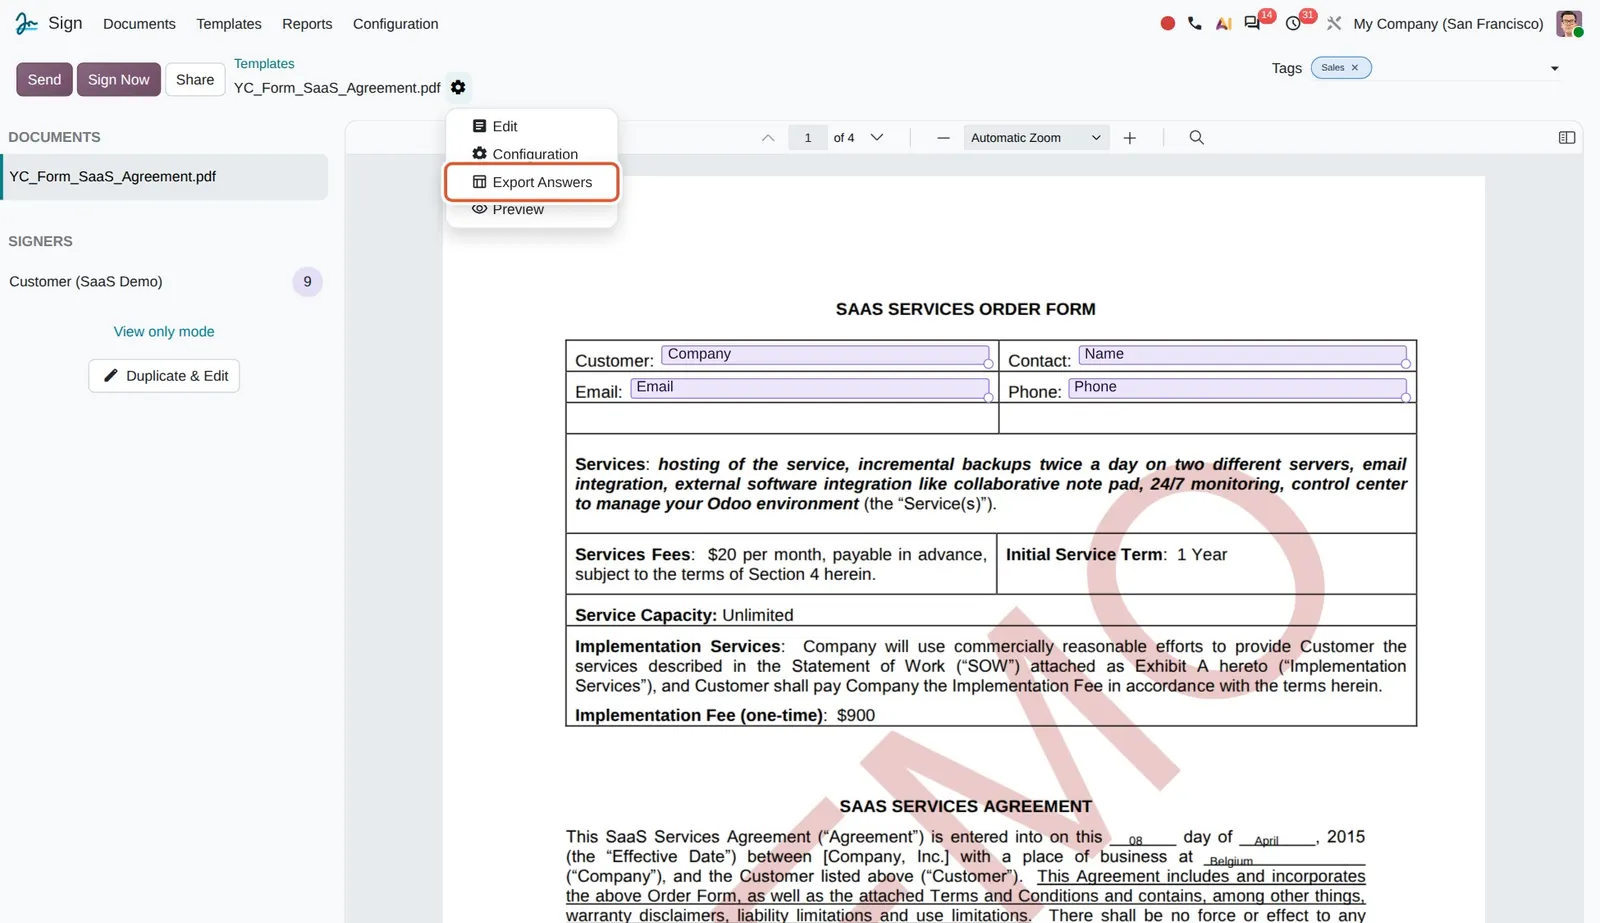Toggle the PDF sidebar panel icon
Image resolution: width=1600 pixels, height=923 pixels.
1567,138
